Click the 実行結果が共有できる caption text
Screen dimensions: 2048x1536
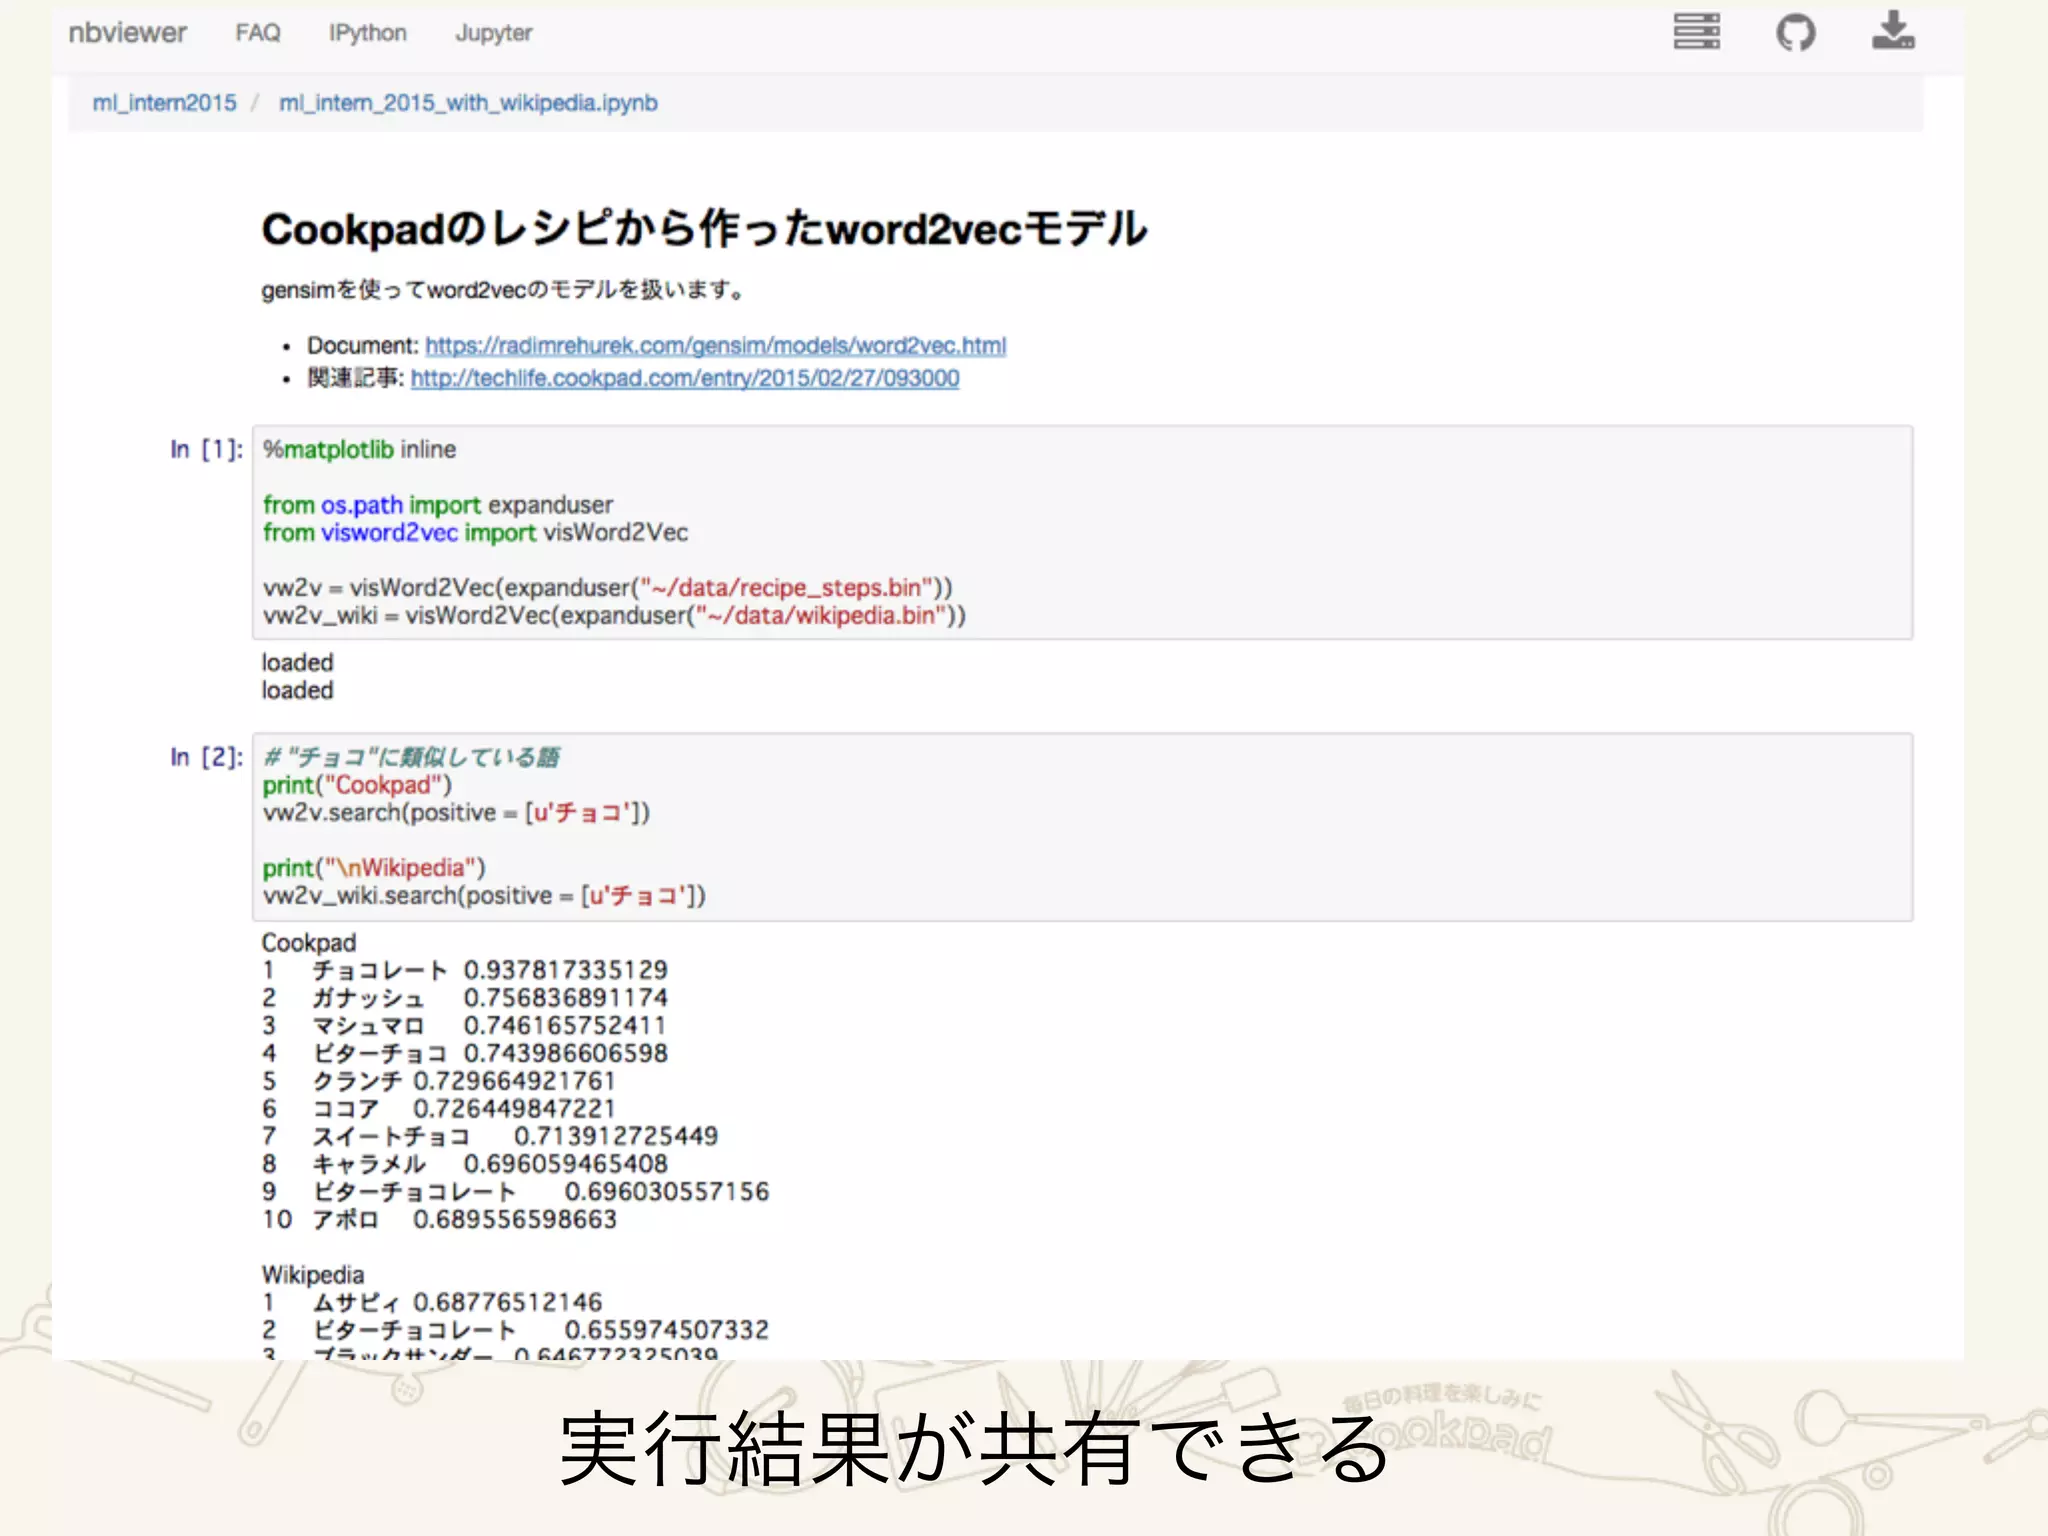973,1448
